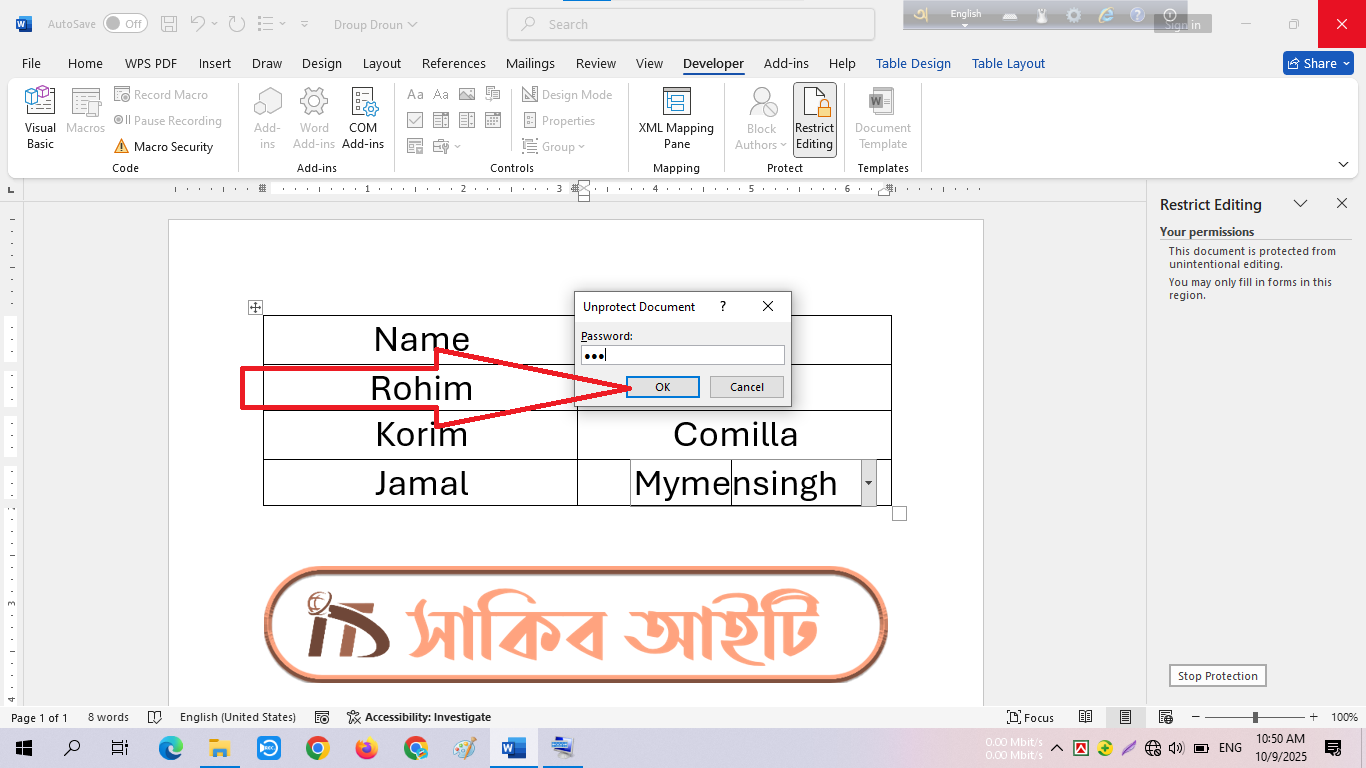1366x768 pixels.
Task: Insert a Check Box content control
Action: [415, 120]
